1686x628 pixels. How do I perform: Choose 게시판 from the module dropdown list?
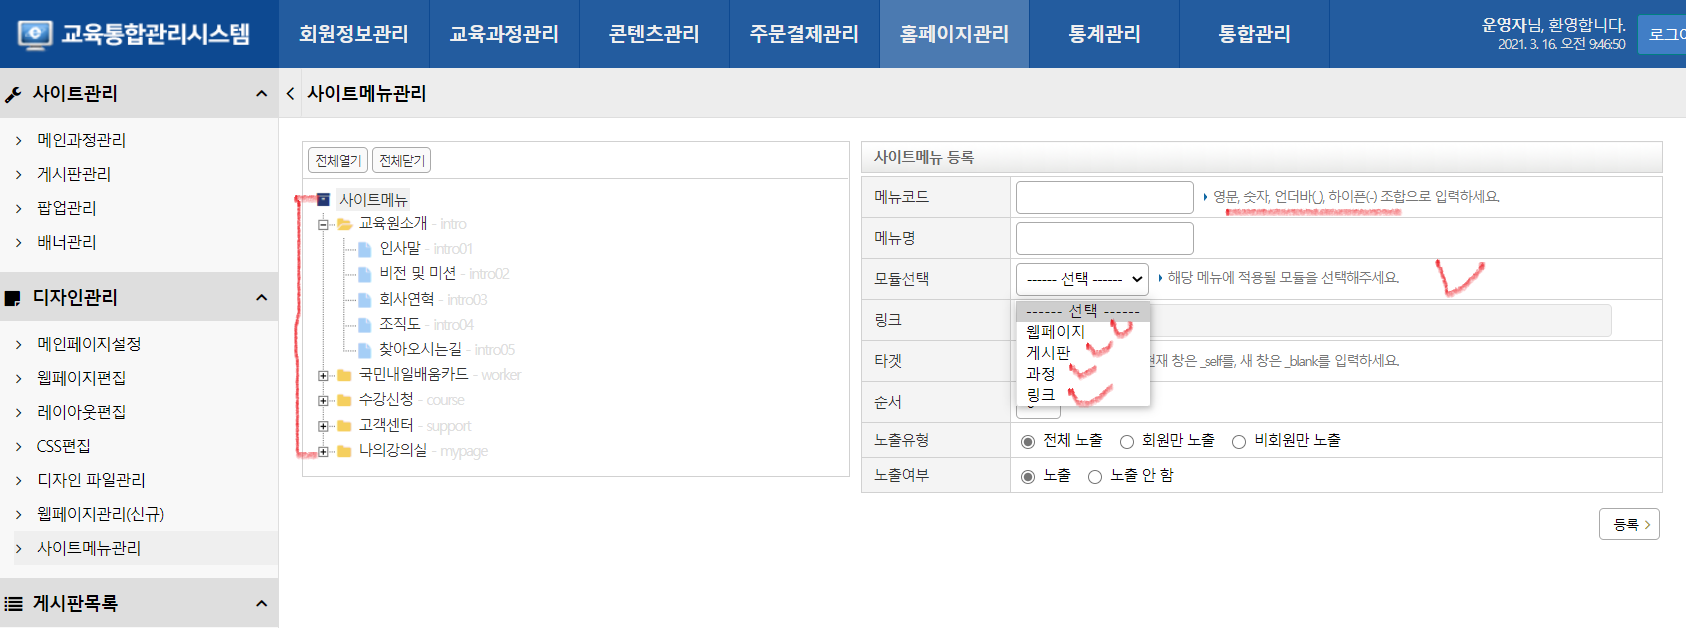(x=1048, y=352)
